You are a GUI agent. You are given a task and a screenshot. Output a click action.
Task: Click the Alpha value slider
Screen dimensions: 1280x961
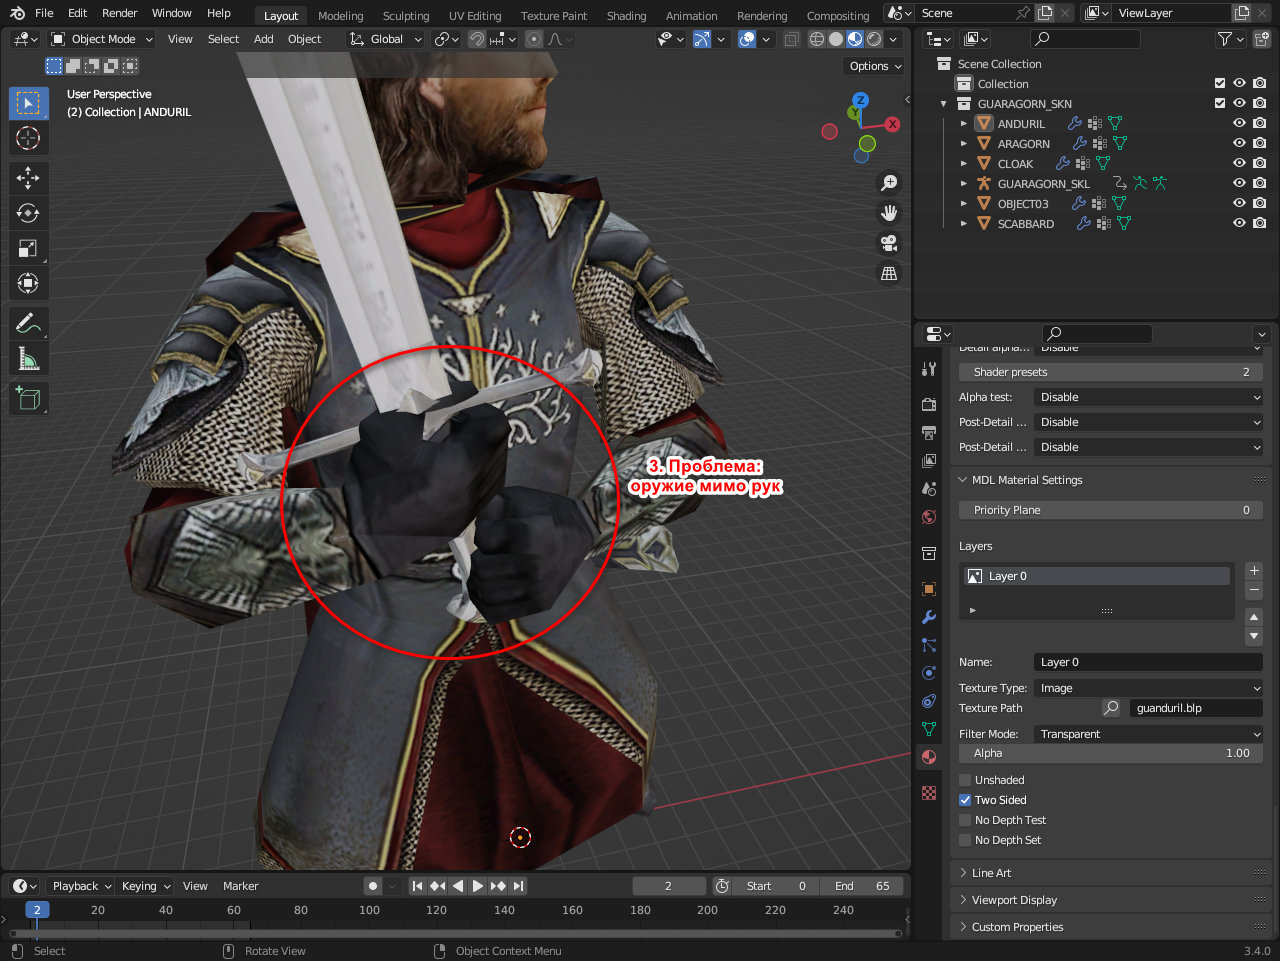pyautogui.click(x=1110, y=753)
